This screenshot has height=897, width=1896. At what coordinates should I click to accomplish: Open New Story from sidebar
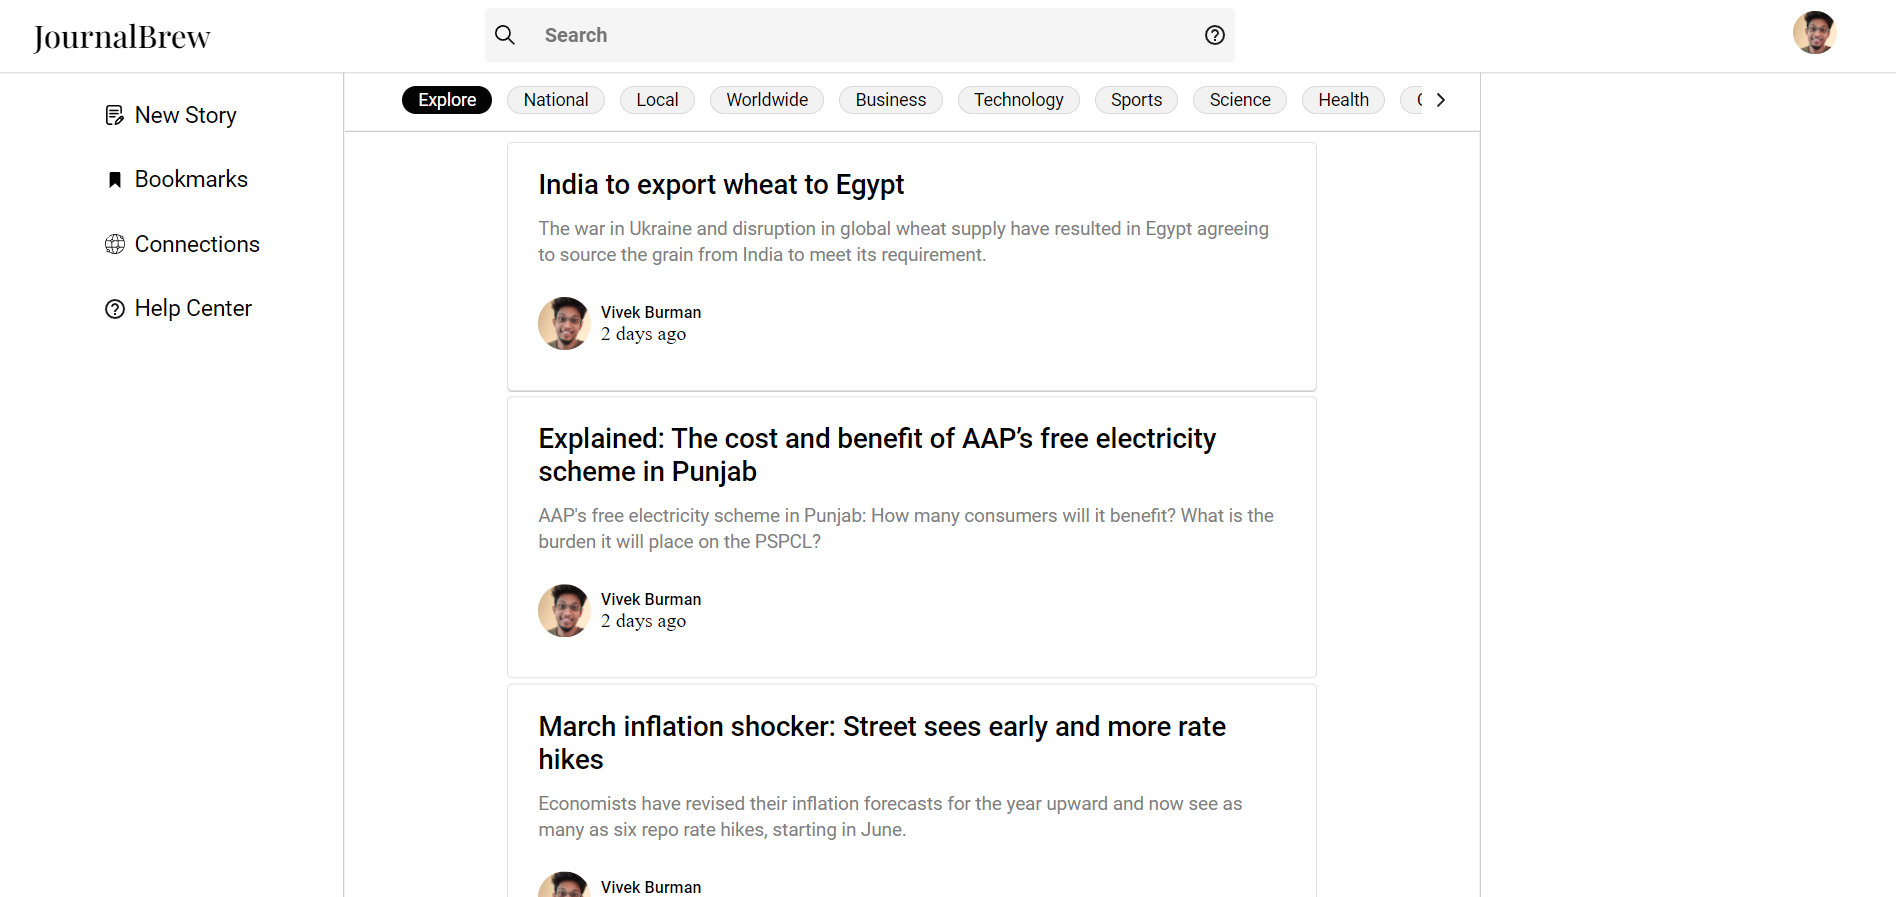[x=186, y=115]
